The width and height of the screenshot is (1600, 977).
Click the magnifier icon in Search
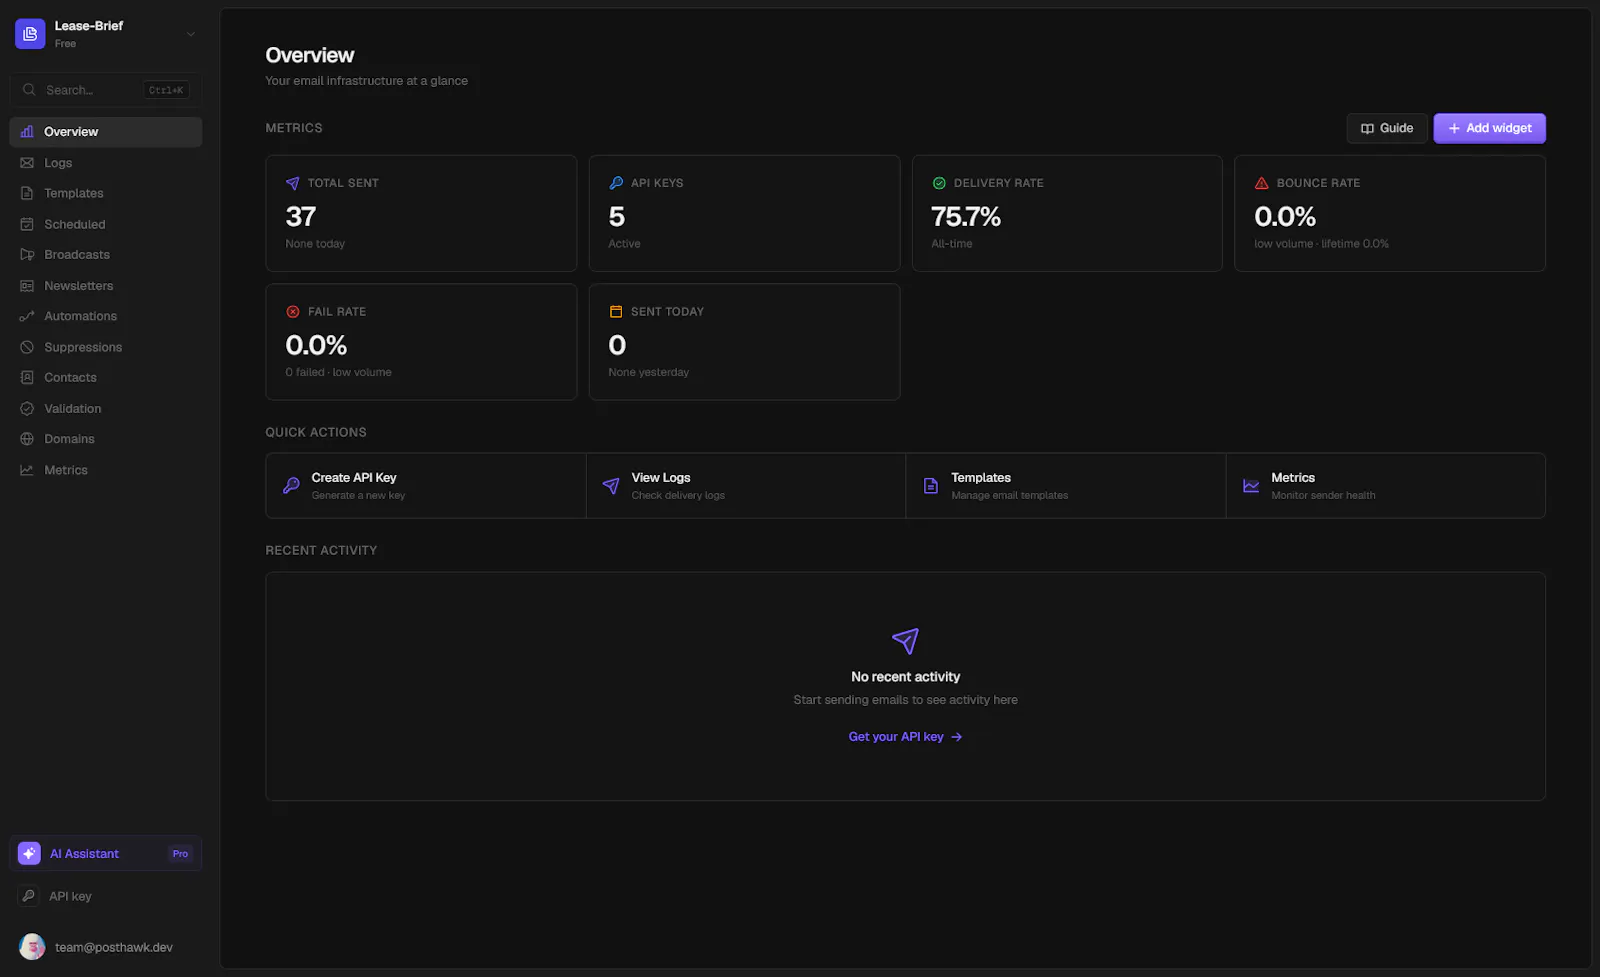(29, 90)
